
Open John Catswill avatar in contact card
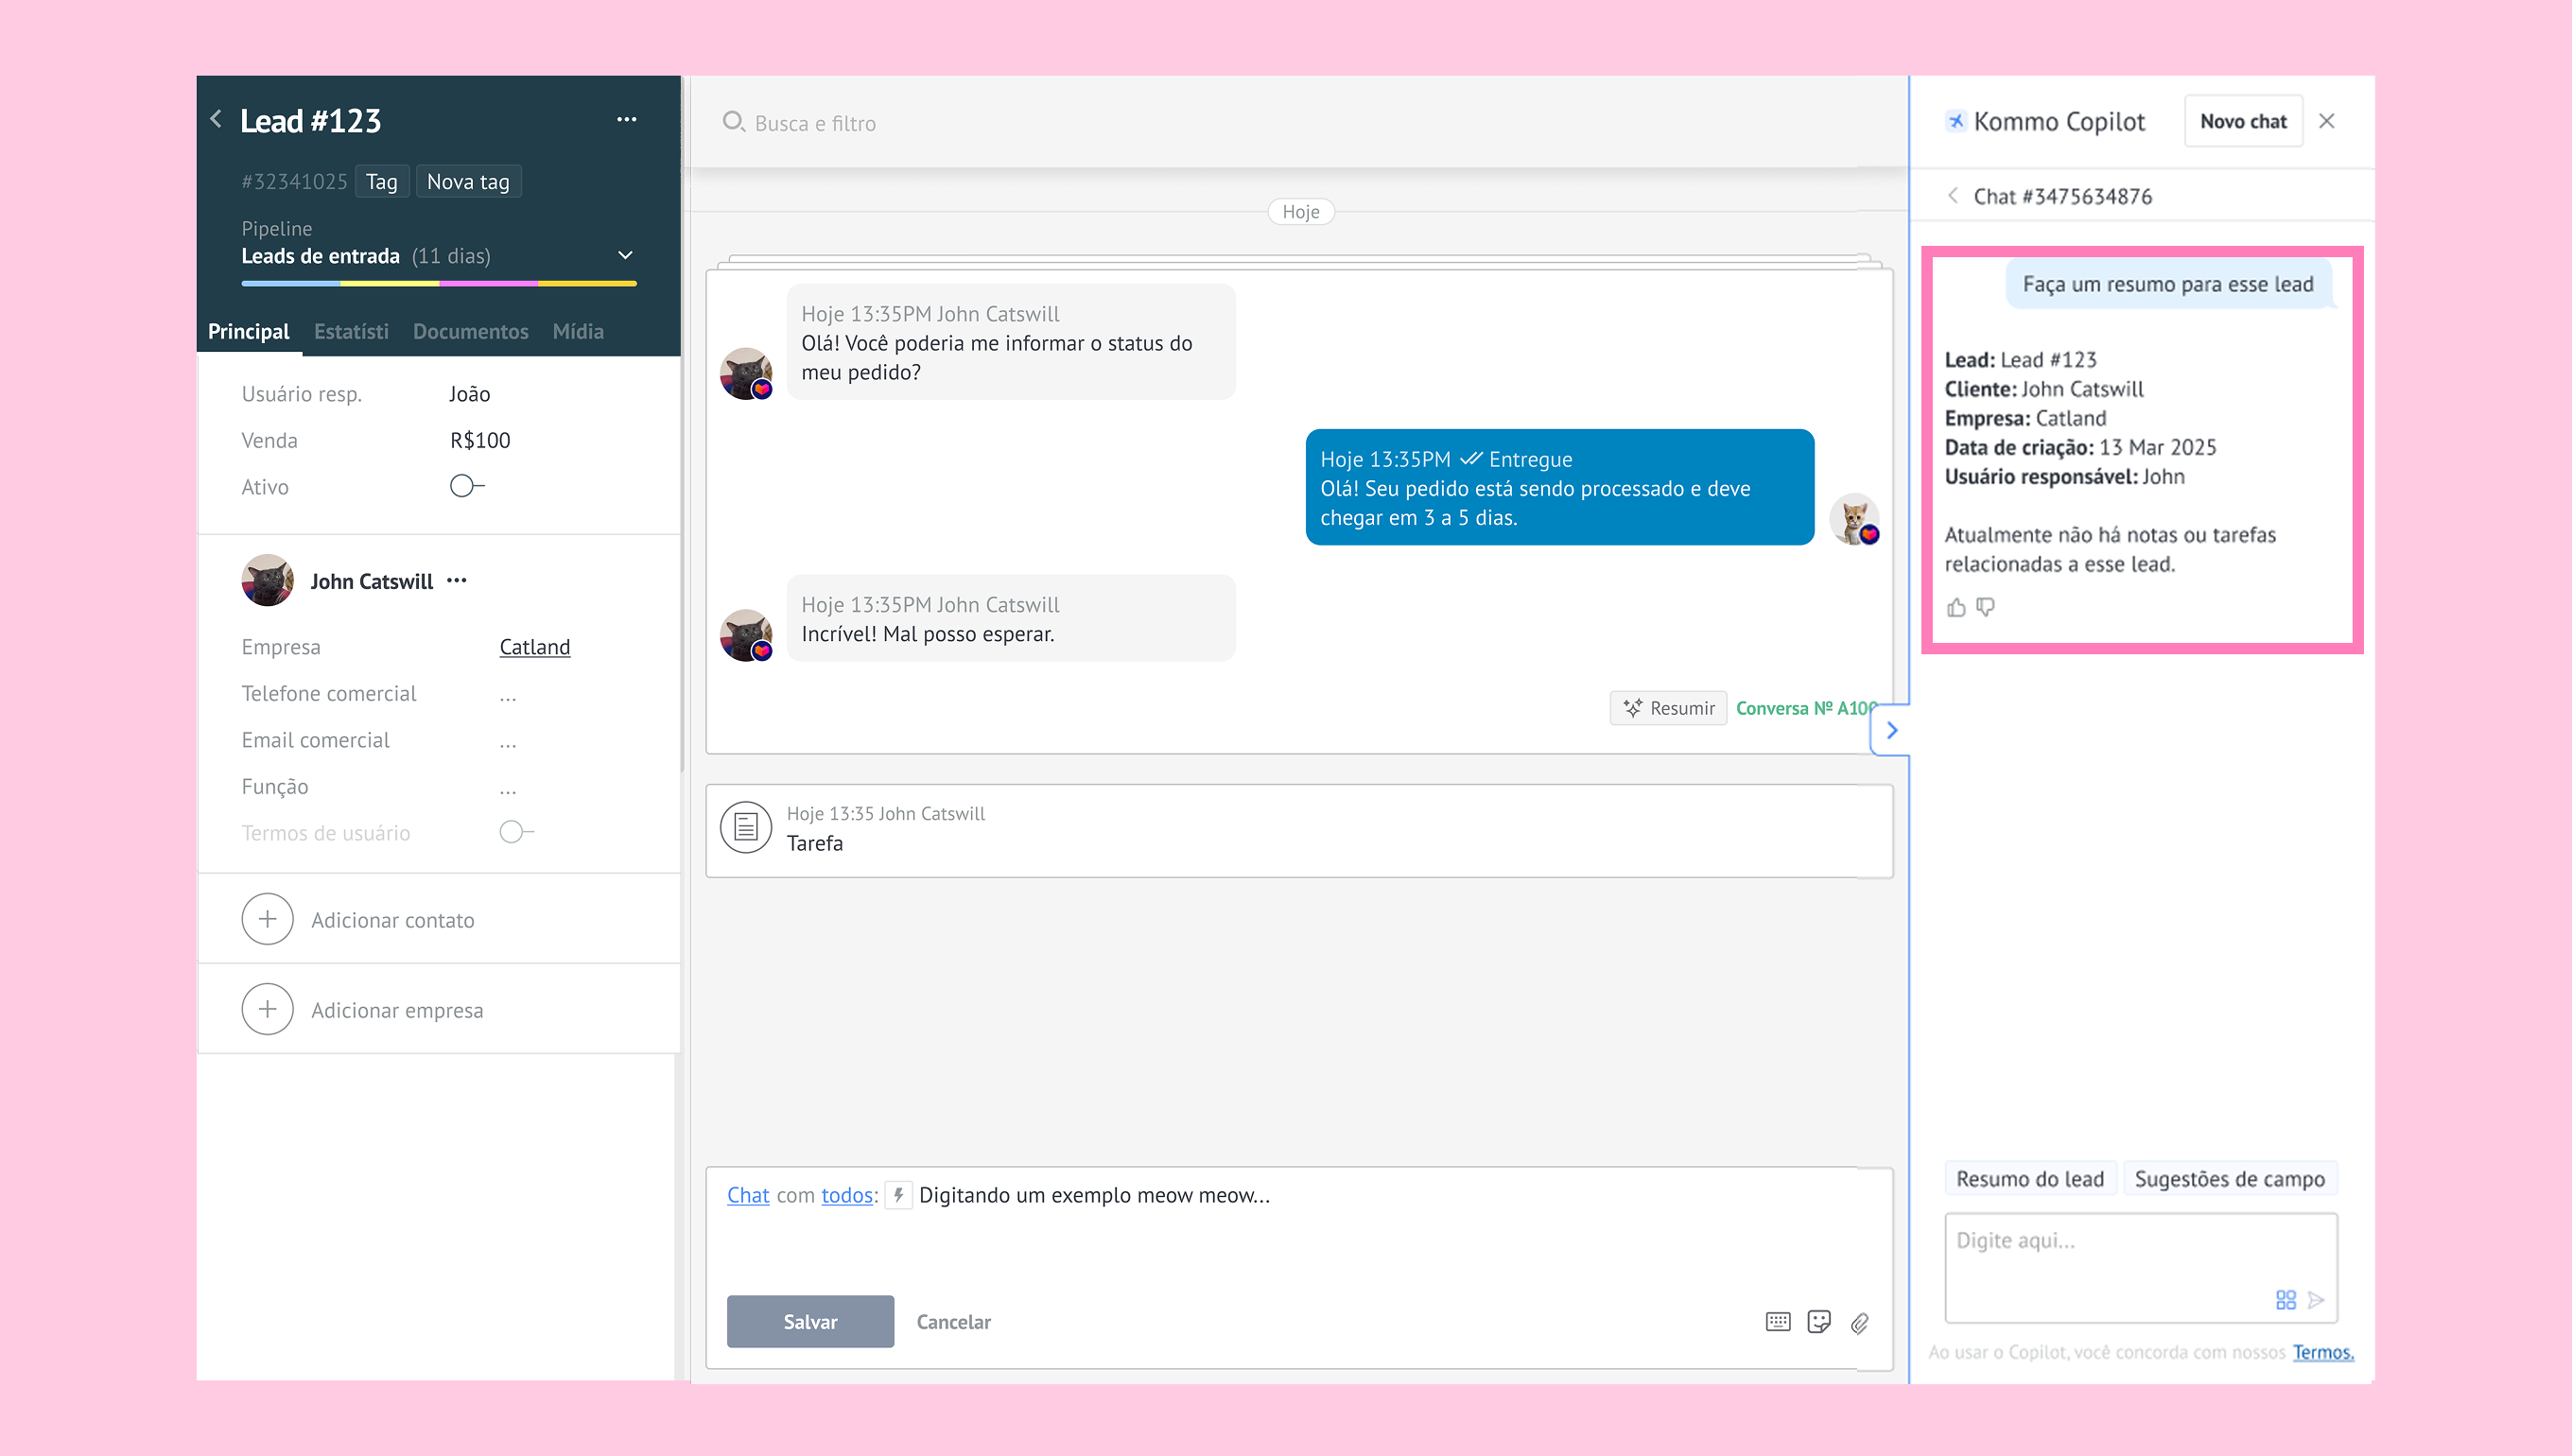[267, 580]
